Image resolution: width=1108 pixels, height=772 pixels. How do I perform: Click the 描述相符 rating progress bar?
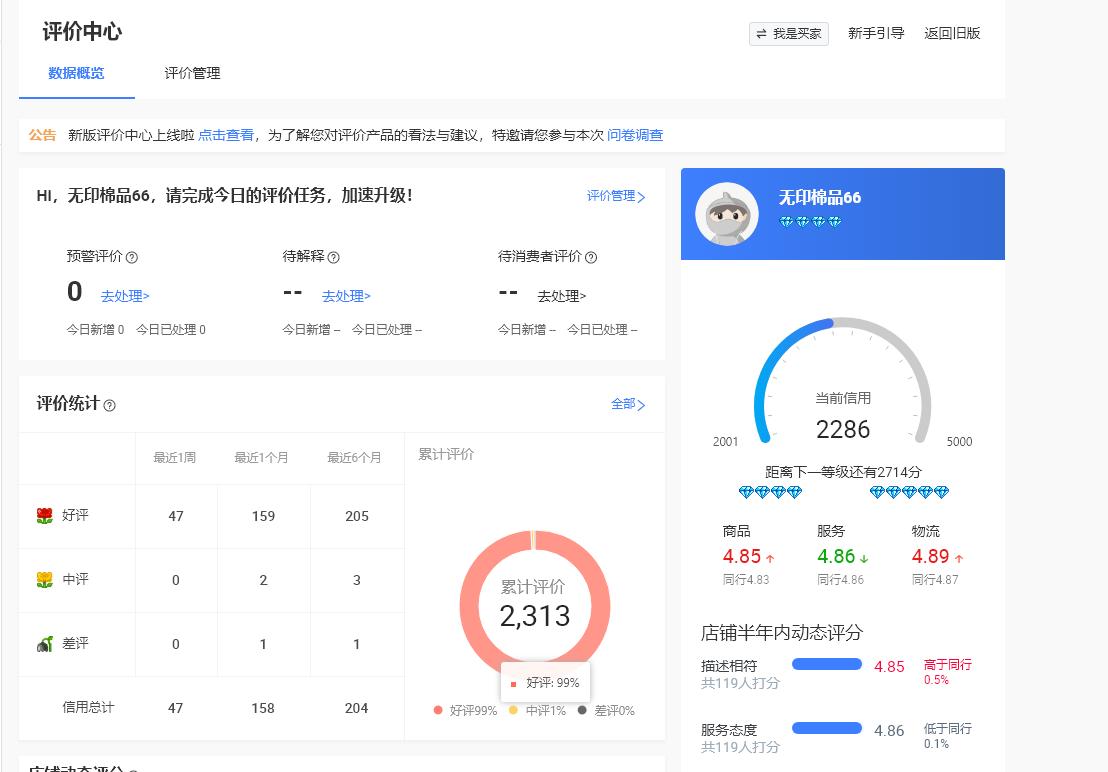827,663
